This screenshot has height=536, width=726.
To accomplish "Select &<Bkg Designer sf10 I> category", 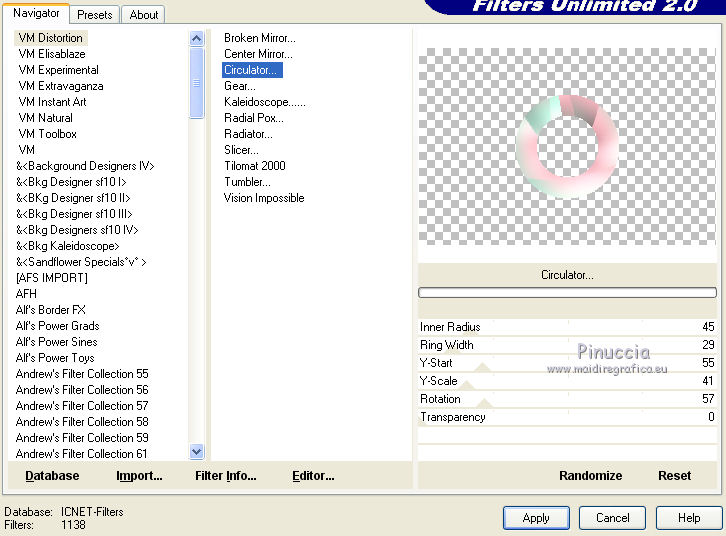I will click(x=71, y=182).
